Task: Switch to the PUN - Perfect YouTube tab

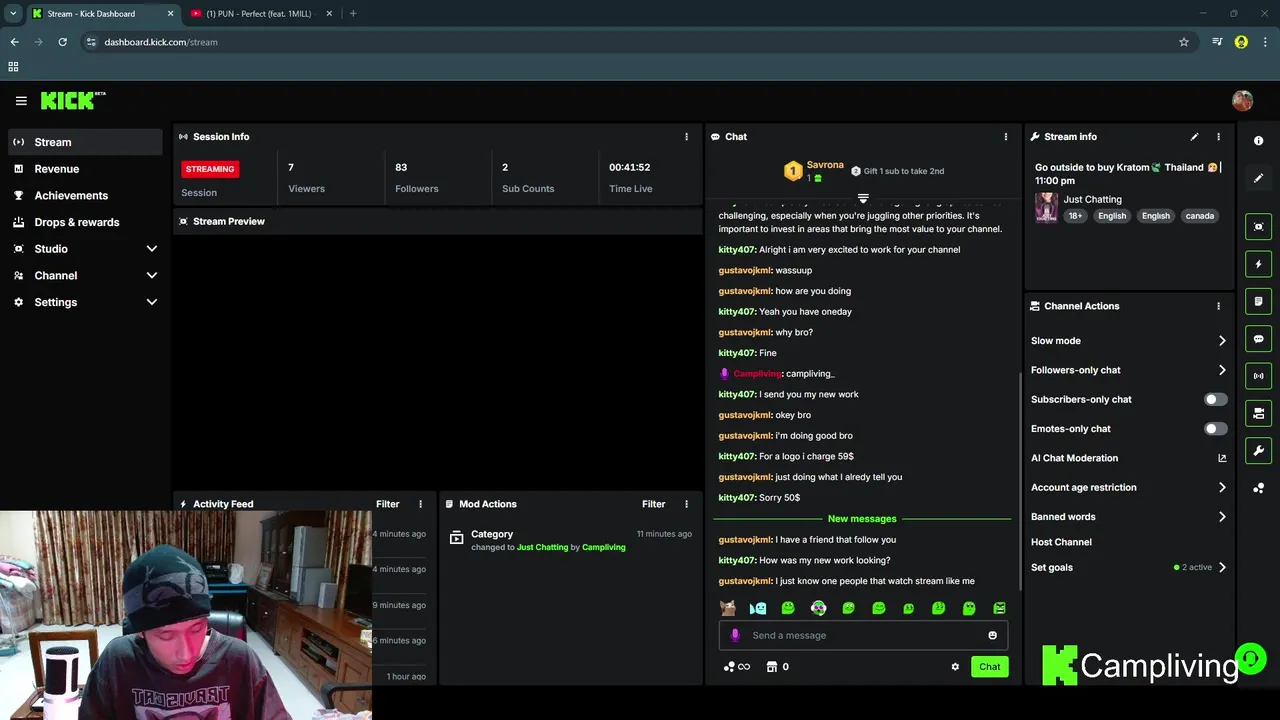Action: [x=260, y=13]
